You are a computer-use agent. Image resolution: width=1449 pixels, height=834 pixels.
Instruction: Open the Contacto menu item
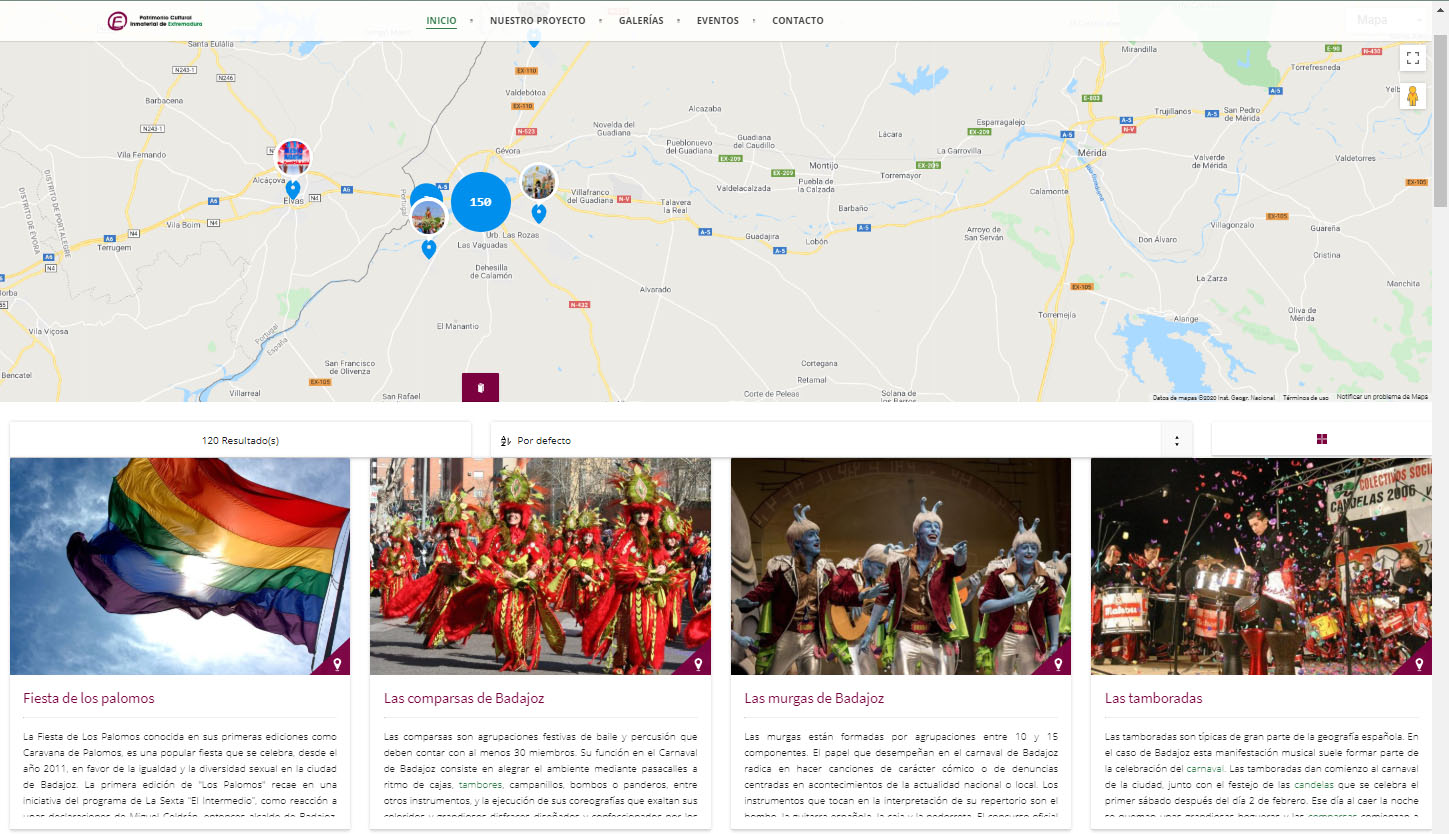click(x=798, y=20)
